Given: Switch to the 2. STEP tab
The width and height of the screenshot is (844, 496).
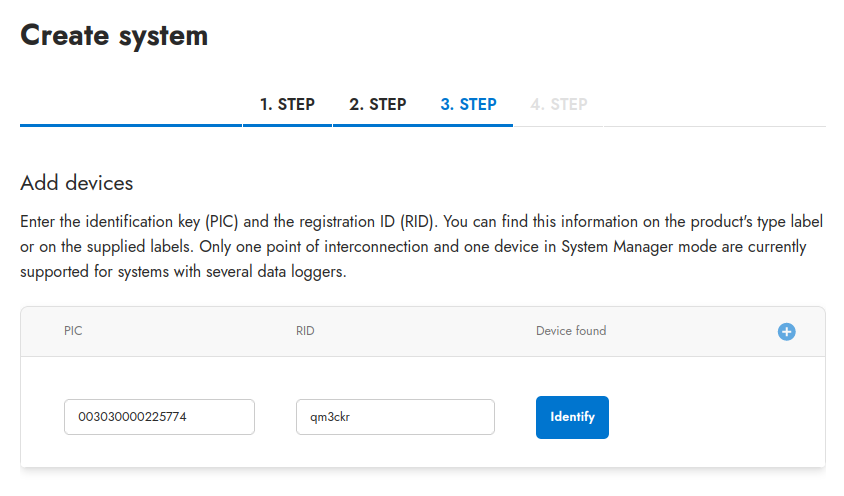Looking at the screenshot, I should tap(377, 105).
